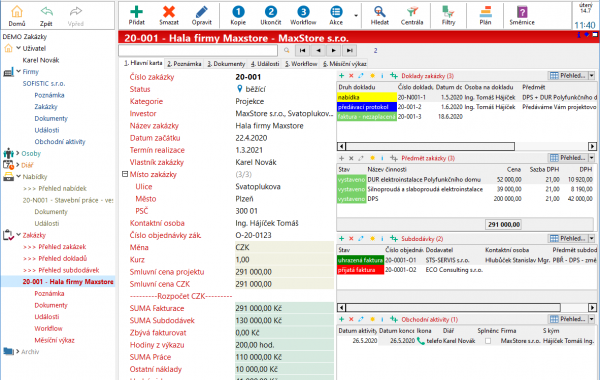600x380 pixels.
Task: Delete record in Doklady zakázky panel
Action: pos(351,76)
